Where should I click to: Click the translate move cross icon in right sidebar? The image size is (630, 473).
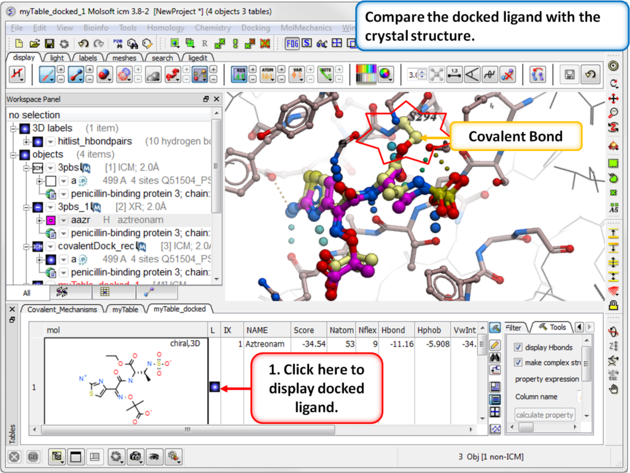[x=614, y=98]
